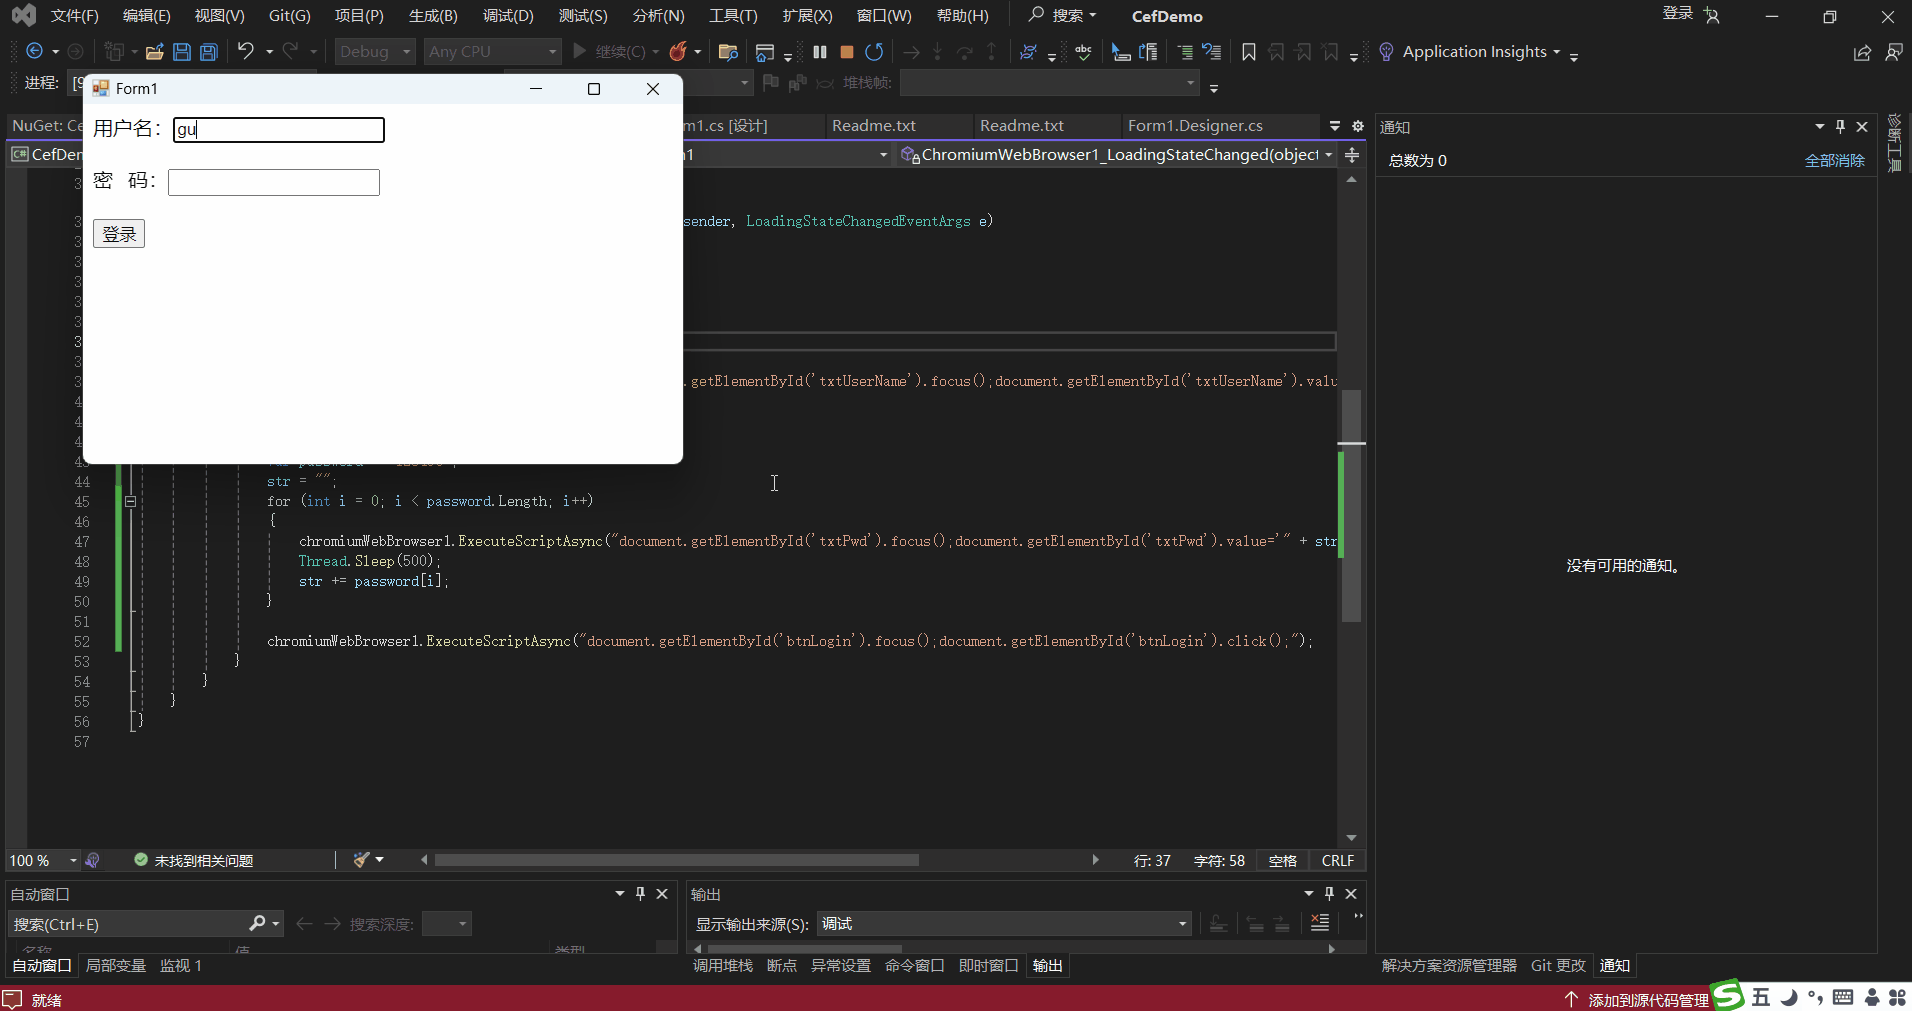Toggle a bookmark with the bookmark icon

coord(1248,51)
